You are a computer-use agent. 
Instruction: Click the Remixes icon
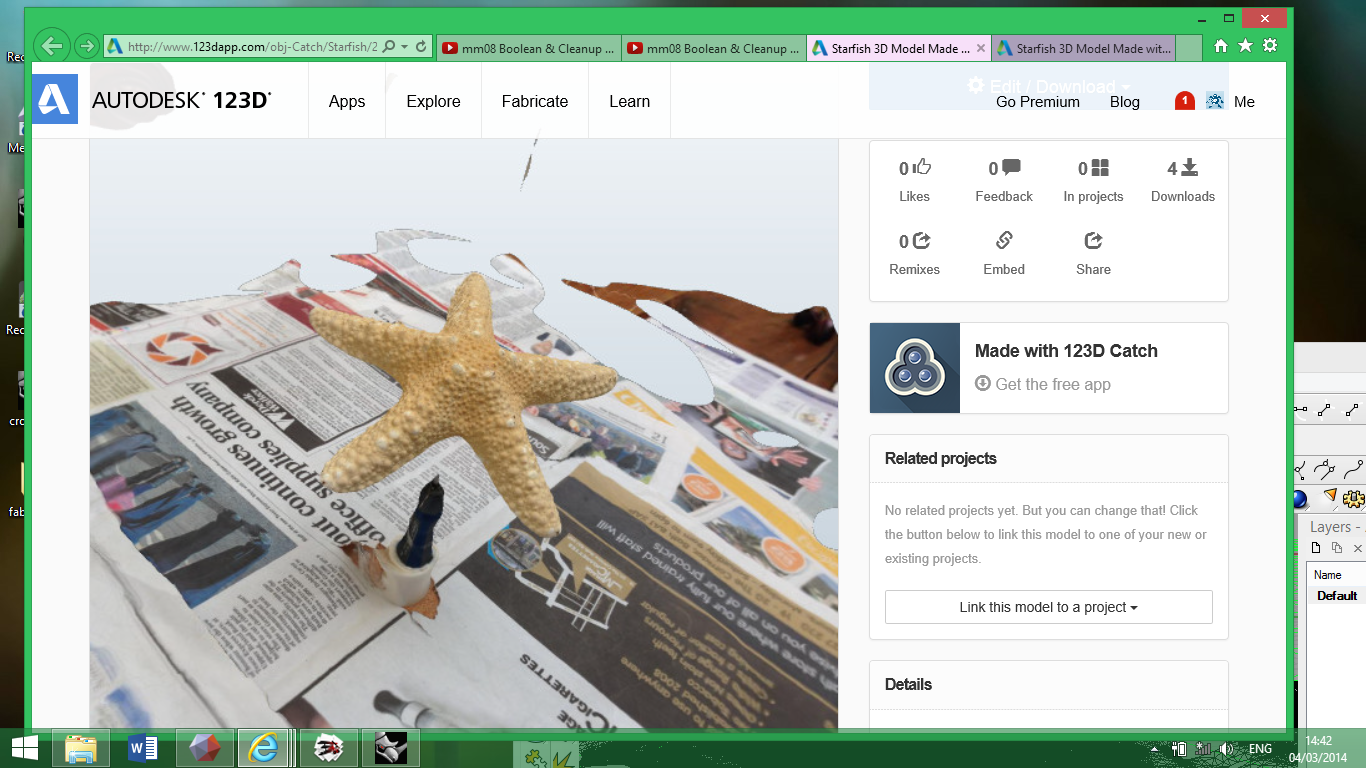pos(922,240)
